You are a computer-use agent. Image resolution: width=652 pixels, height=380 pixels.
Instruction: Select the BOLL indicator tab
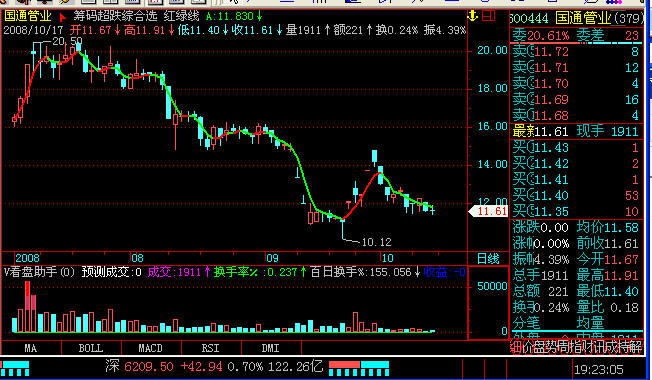pyautogui.click(x=90, y=348)
